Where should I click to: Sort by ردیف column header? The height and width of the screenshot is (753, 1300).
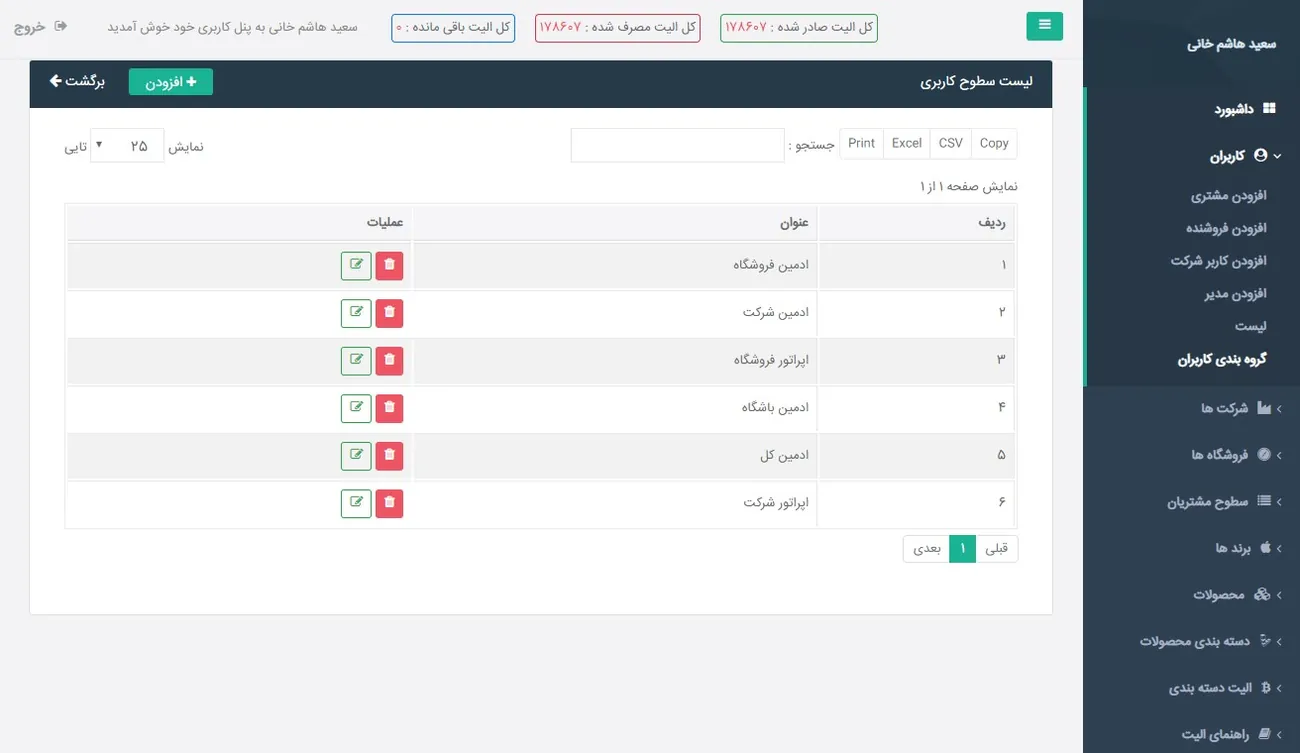pyautogui.click(x=916, y=222)
